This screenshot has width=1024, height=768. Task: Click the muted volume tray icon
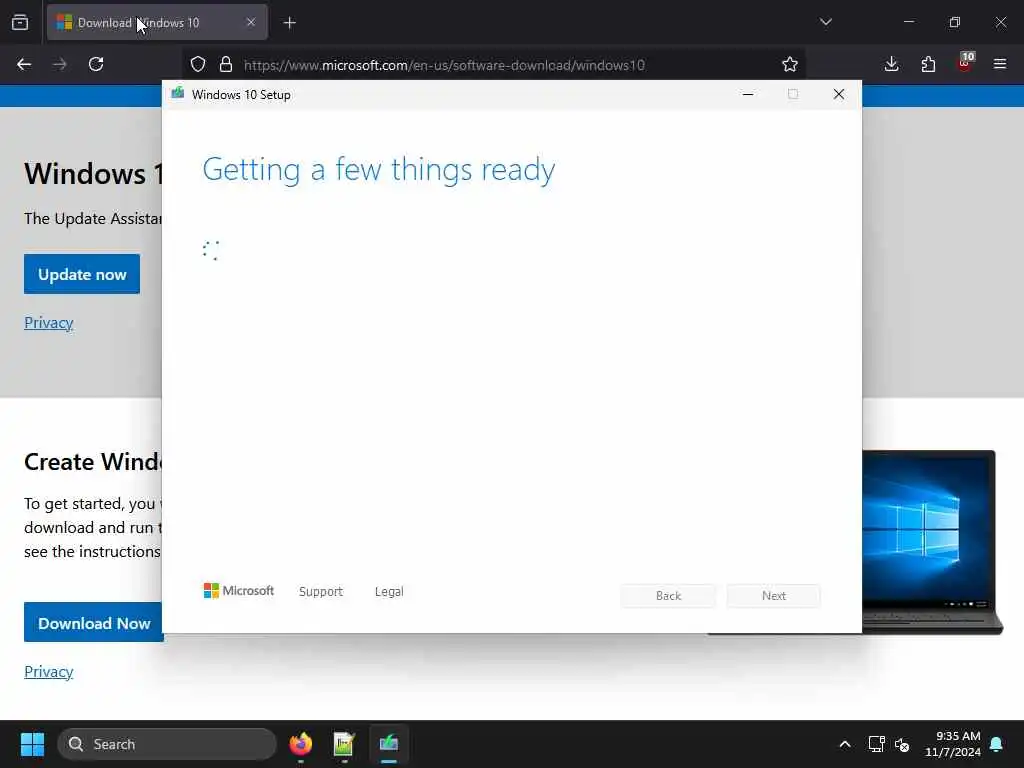(x=902, y=744)
